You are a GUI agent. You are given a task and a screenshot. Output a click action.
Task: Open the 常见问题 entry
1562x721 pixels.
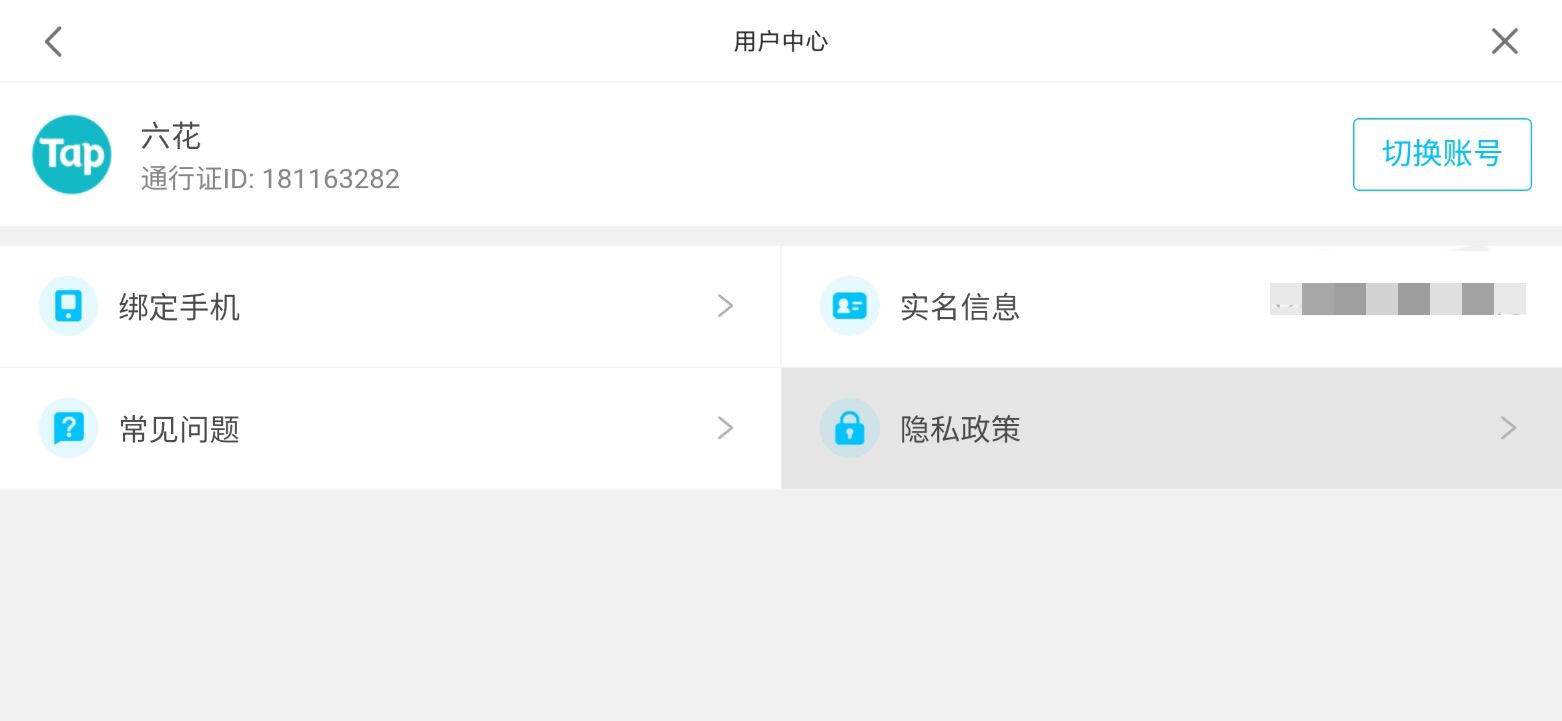pos(390,428)
